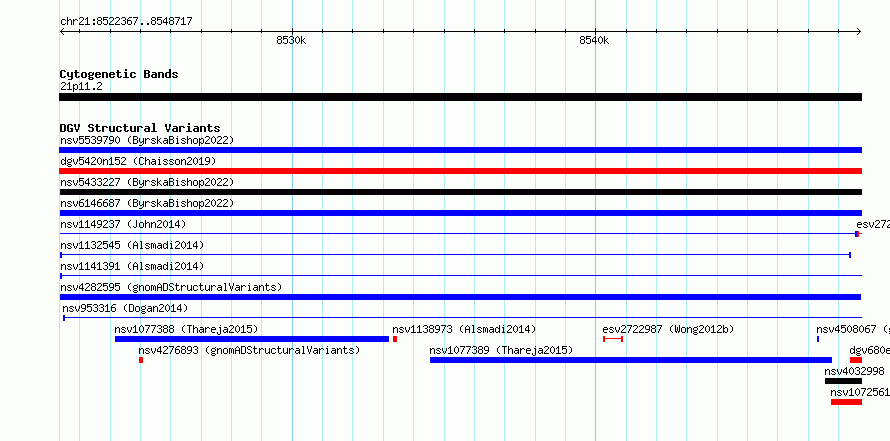Click the esv272 label at right edge
This screenshot has height=441, width=890.
click(x=873, y=224)
